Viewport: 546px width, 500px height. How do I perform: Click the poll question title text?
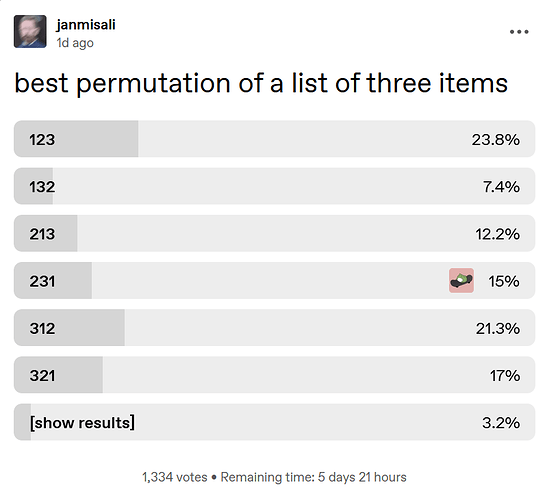pyautogui.click(x=261, y=83)
